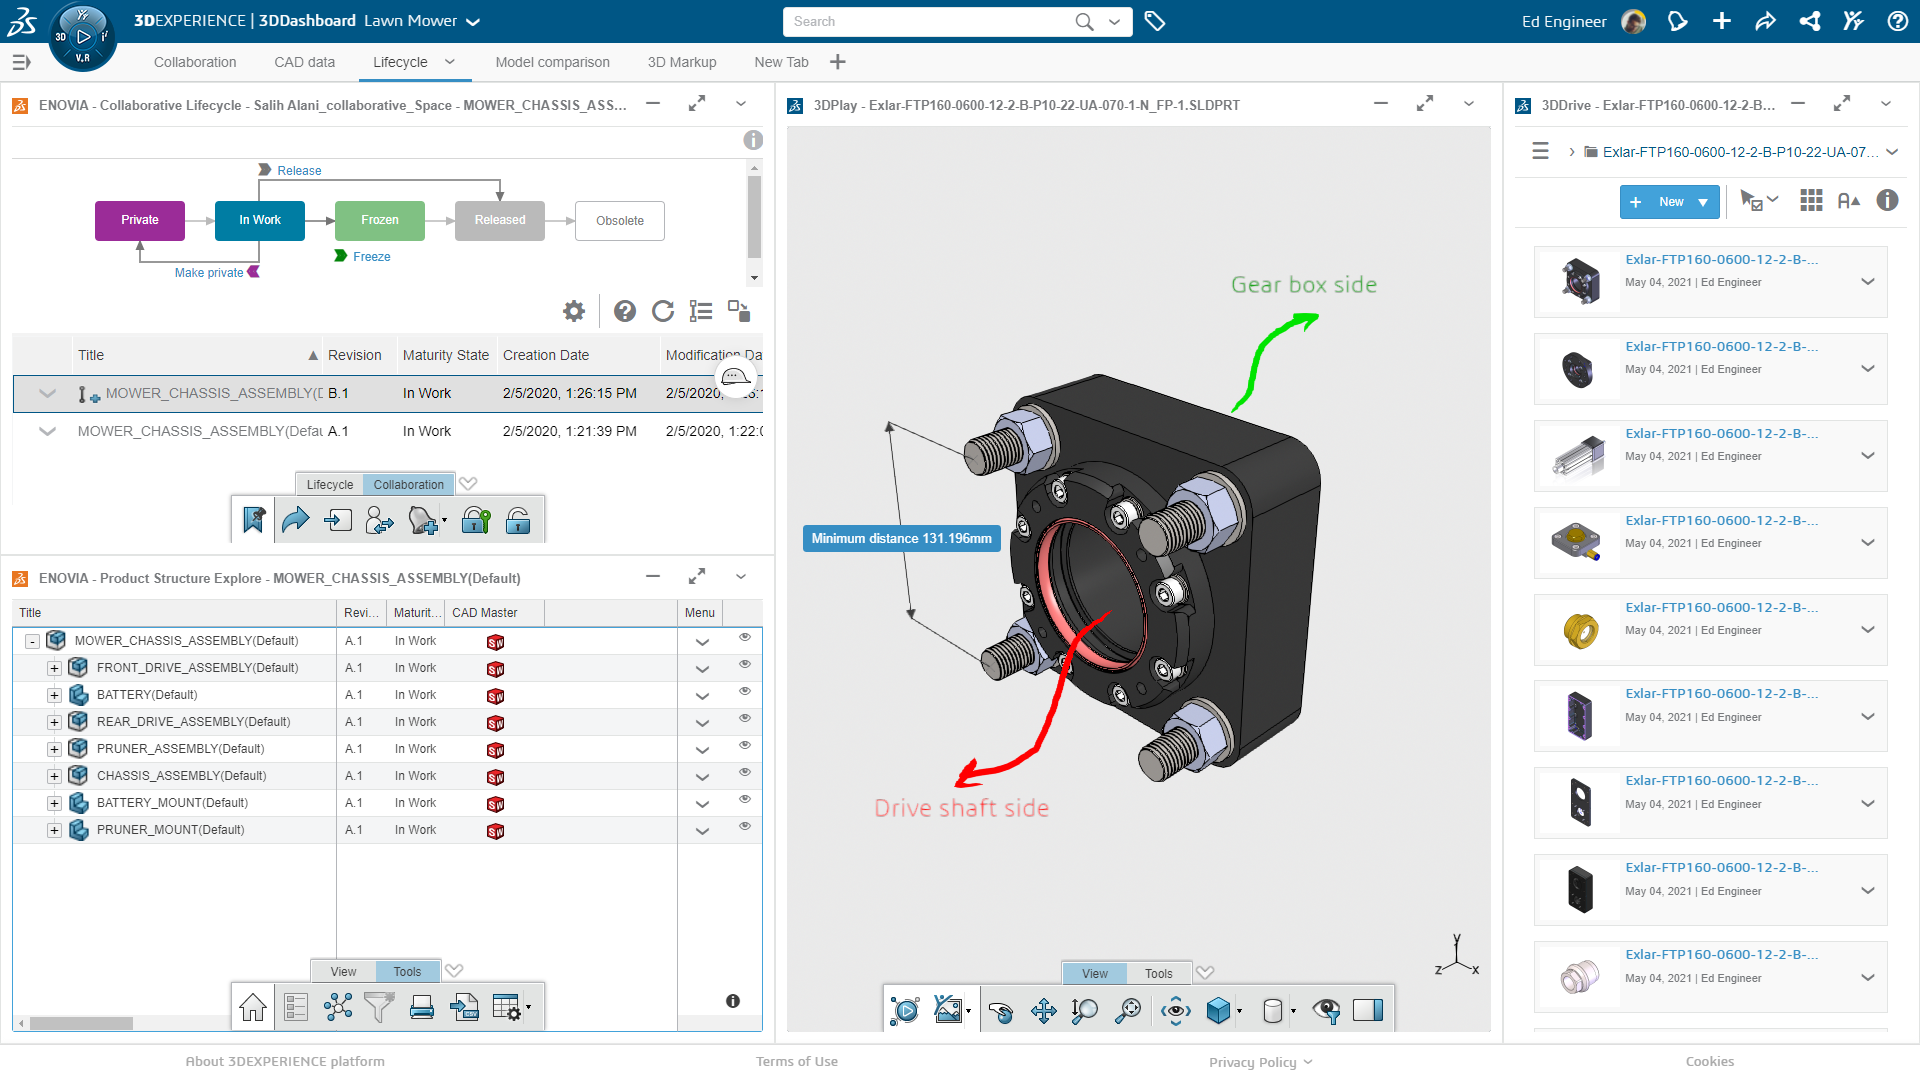This screenshot has height=1074, width=1920.
Task: Expand the FRONT_DRIVE_ASSEMBLY tree node
Action: tap(55, 667)
